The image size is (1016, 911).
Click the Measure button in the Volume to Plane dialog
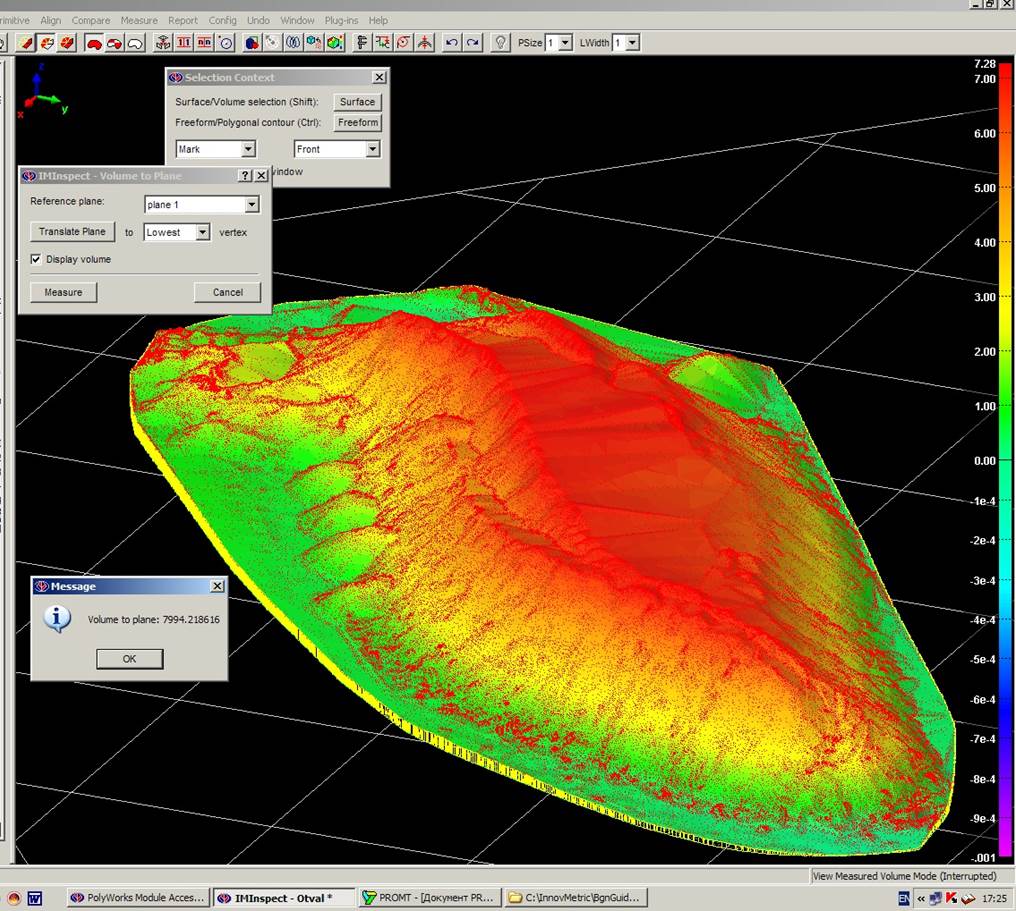pos(64,292)
